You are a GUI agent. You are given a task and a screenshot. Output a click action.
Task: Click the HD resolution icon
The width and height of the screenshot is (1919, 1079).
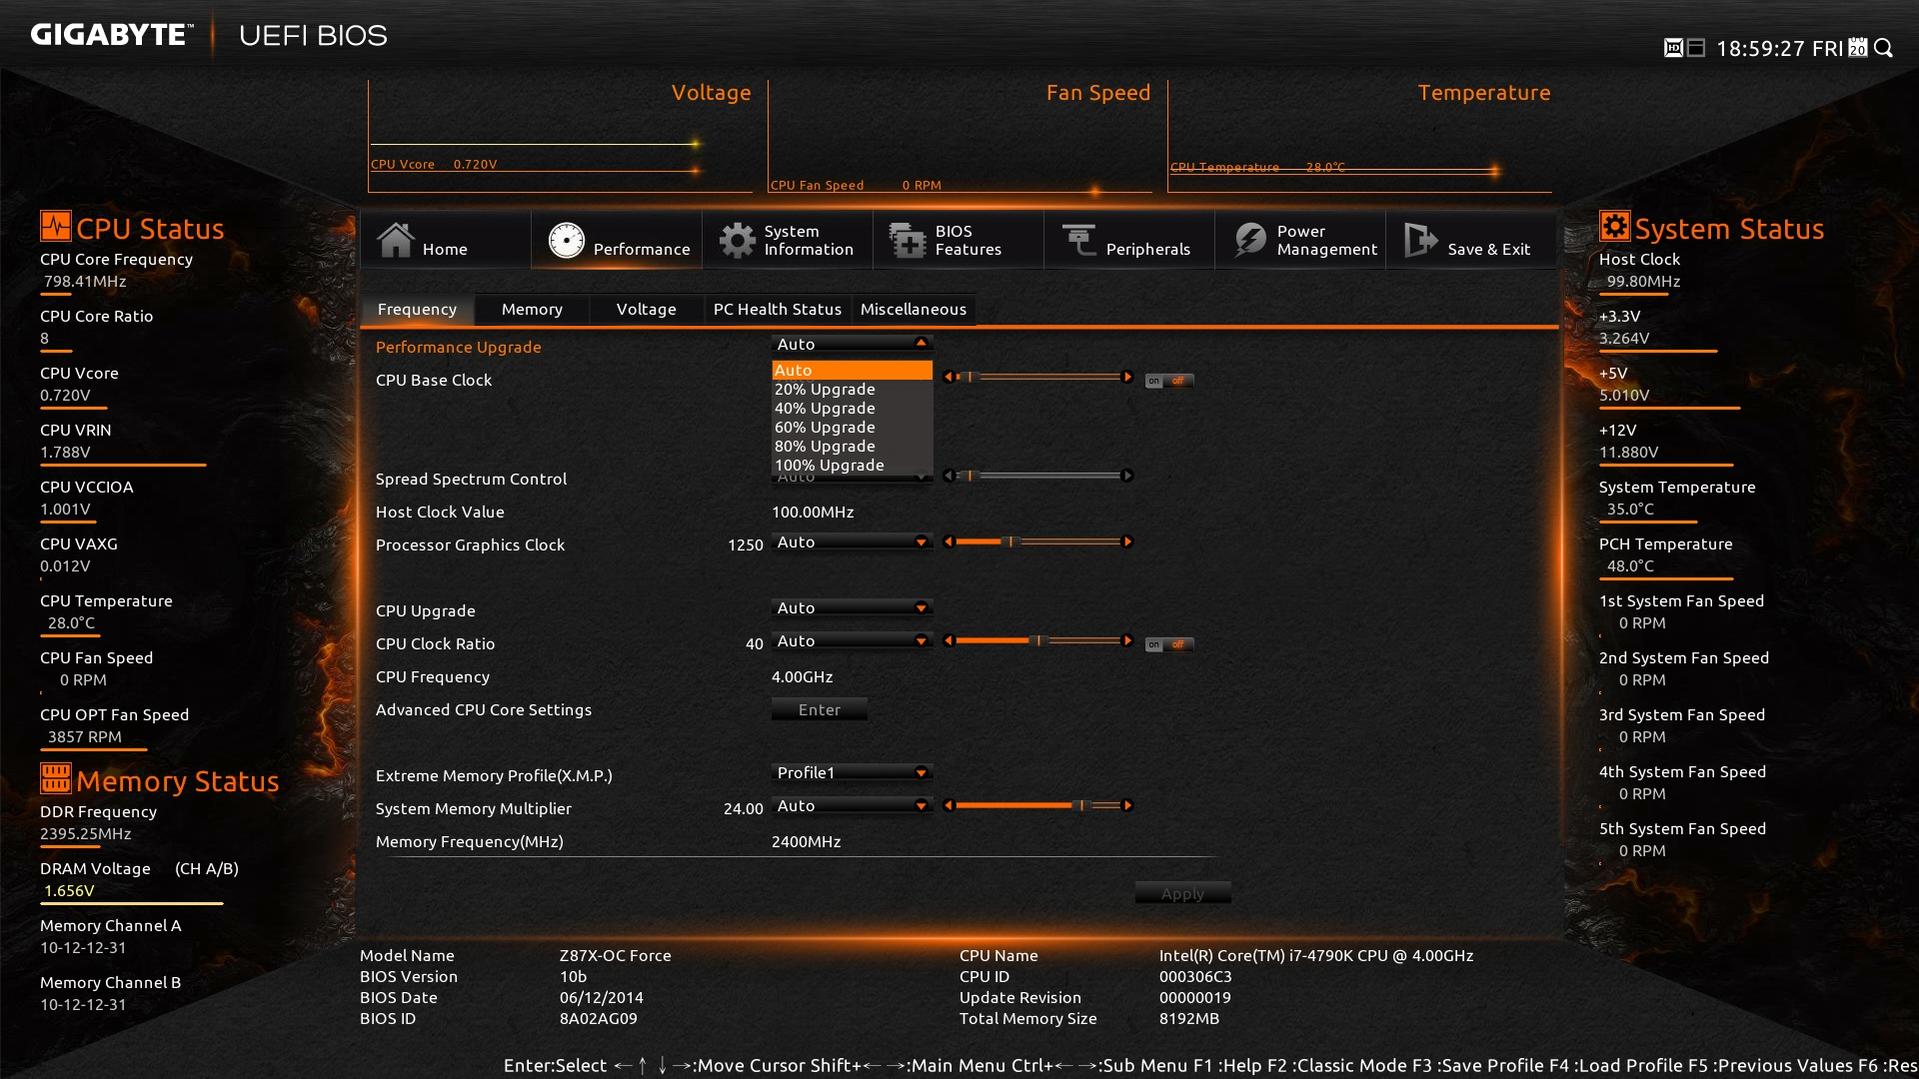(1673, 48)
